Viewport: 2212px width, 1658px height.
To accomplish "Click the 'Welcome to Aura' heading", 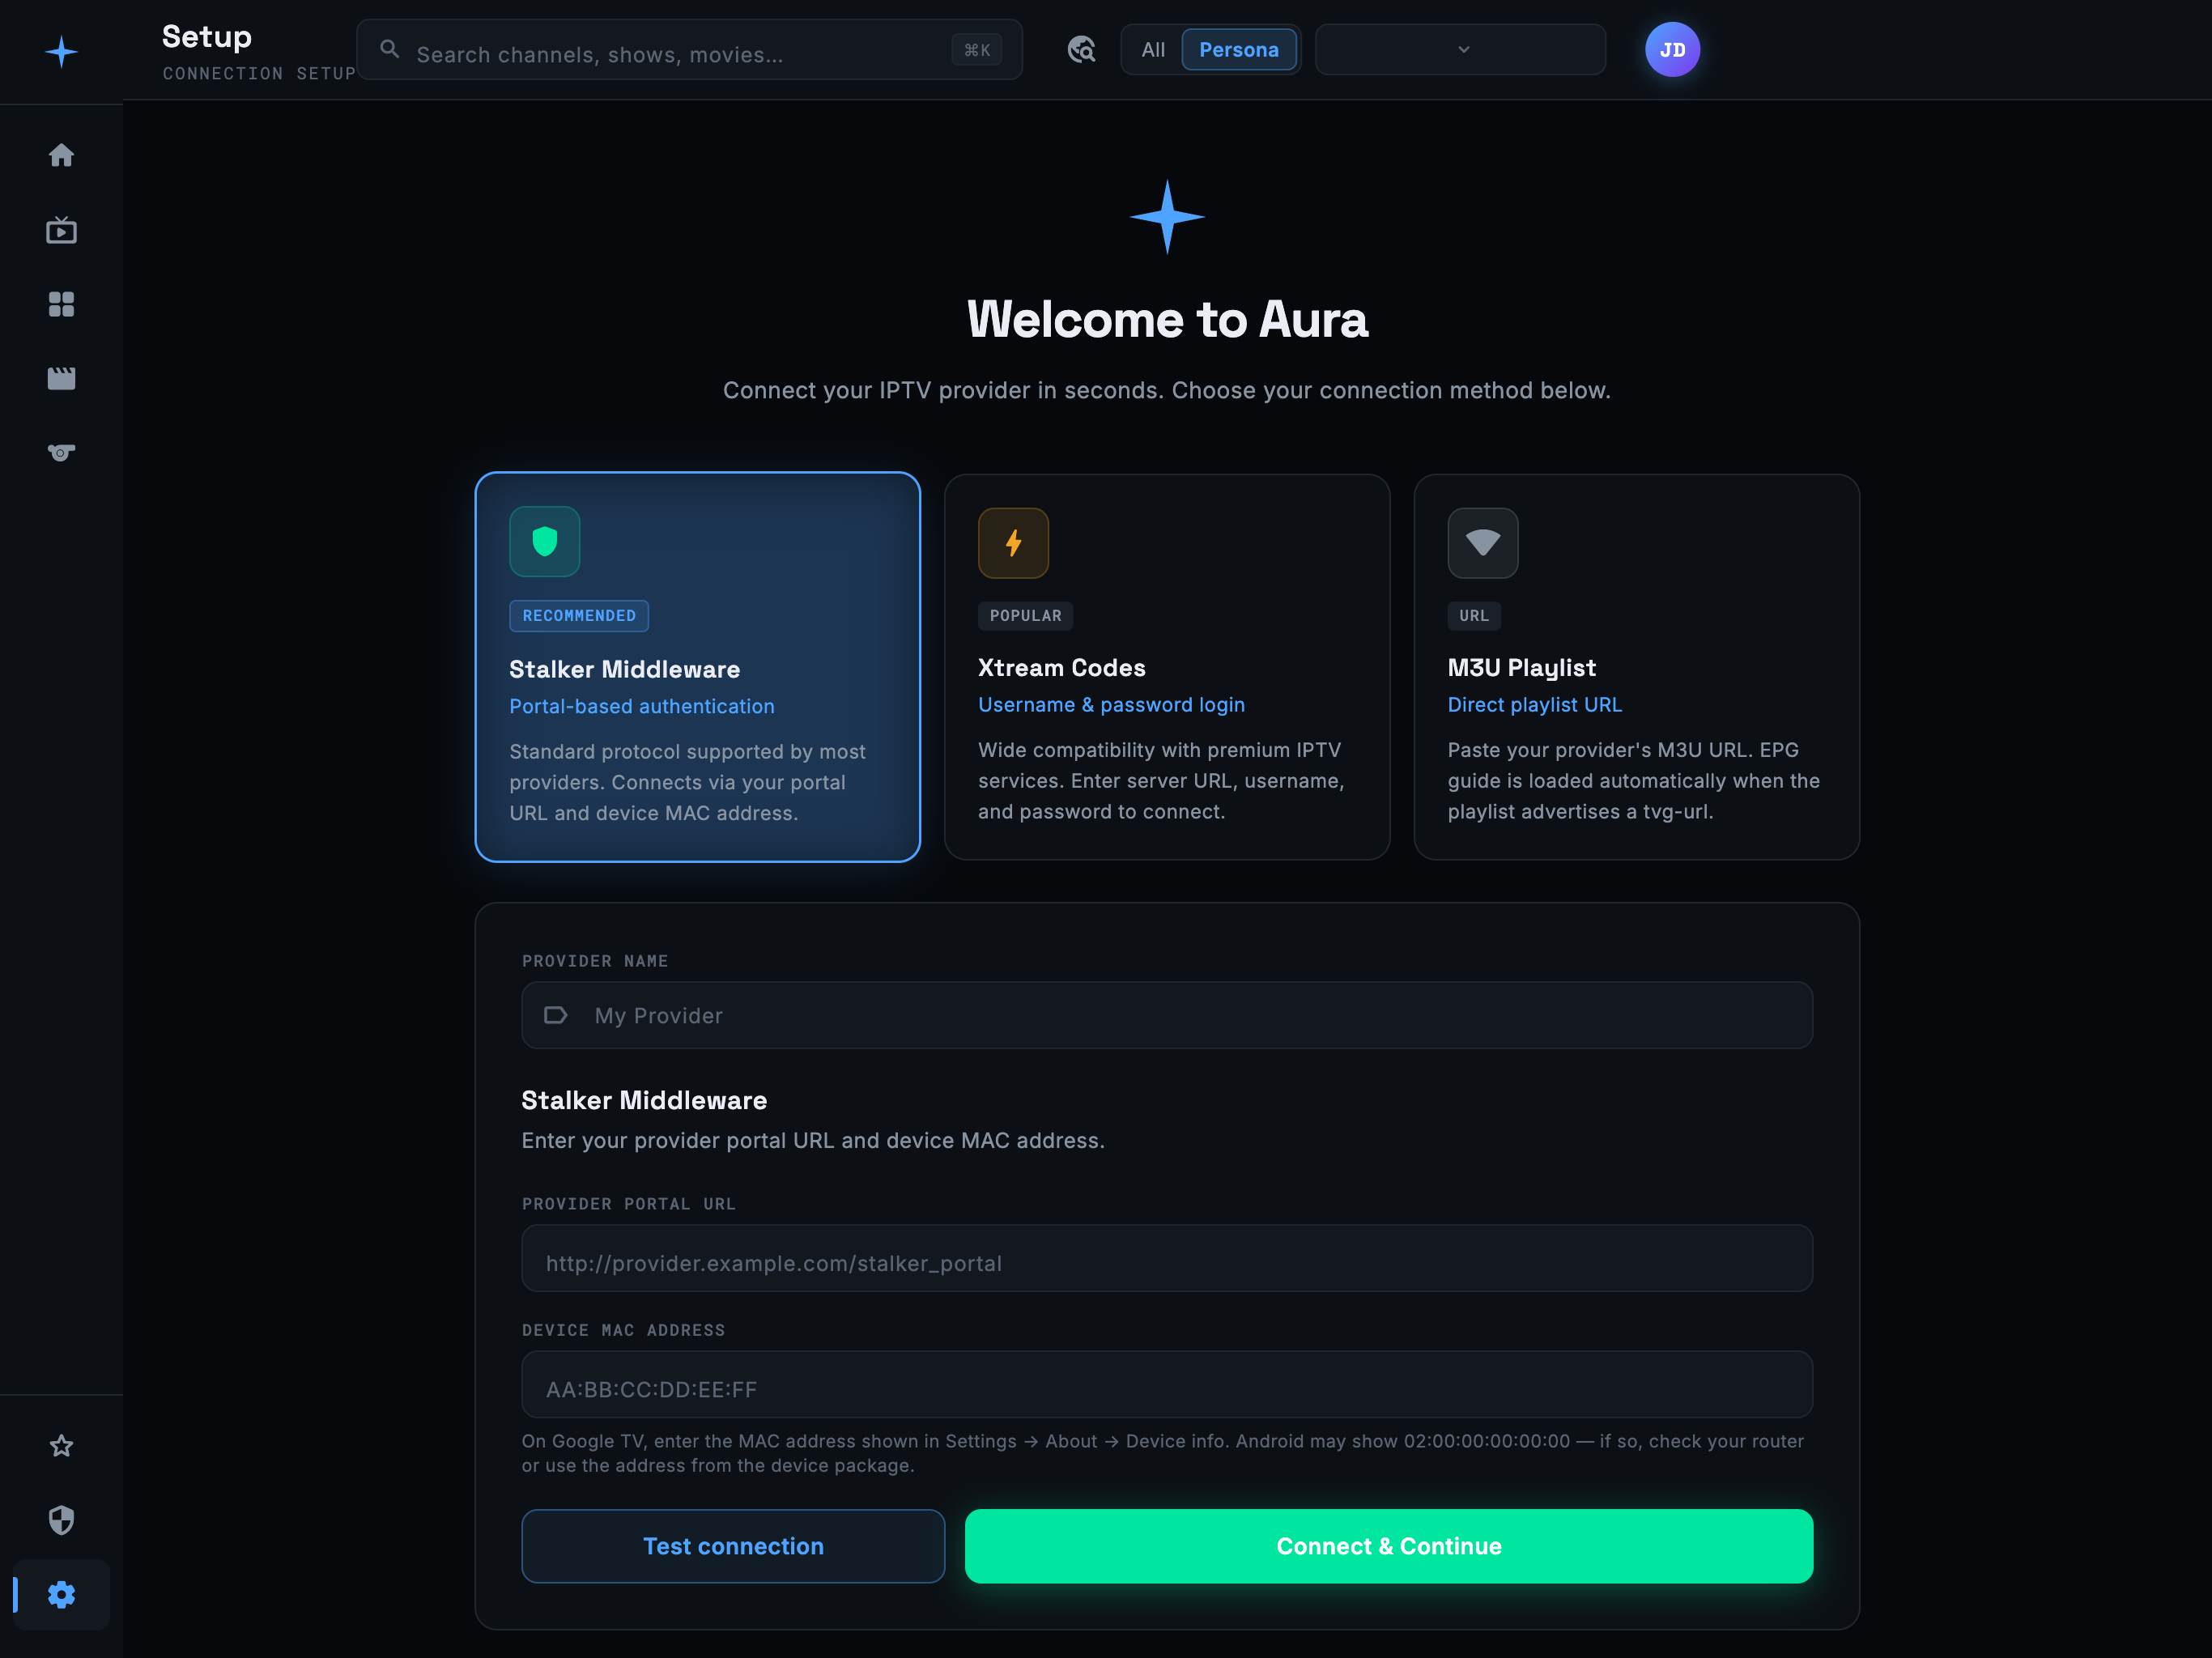I will pyautogui.click(x=1166, y=320).
